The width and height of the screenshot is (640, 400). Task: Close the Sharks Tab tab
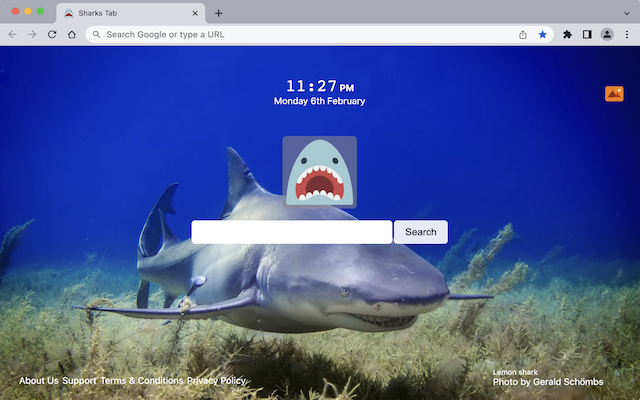(x=195, y=13)
